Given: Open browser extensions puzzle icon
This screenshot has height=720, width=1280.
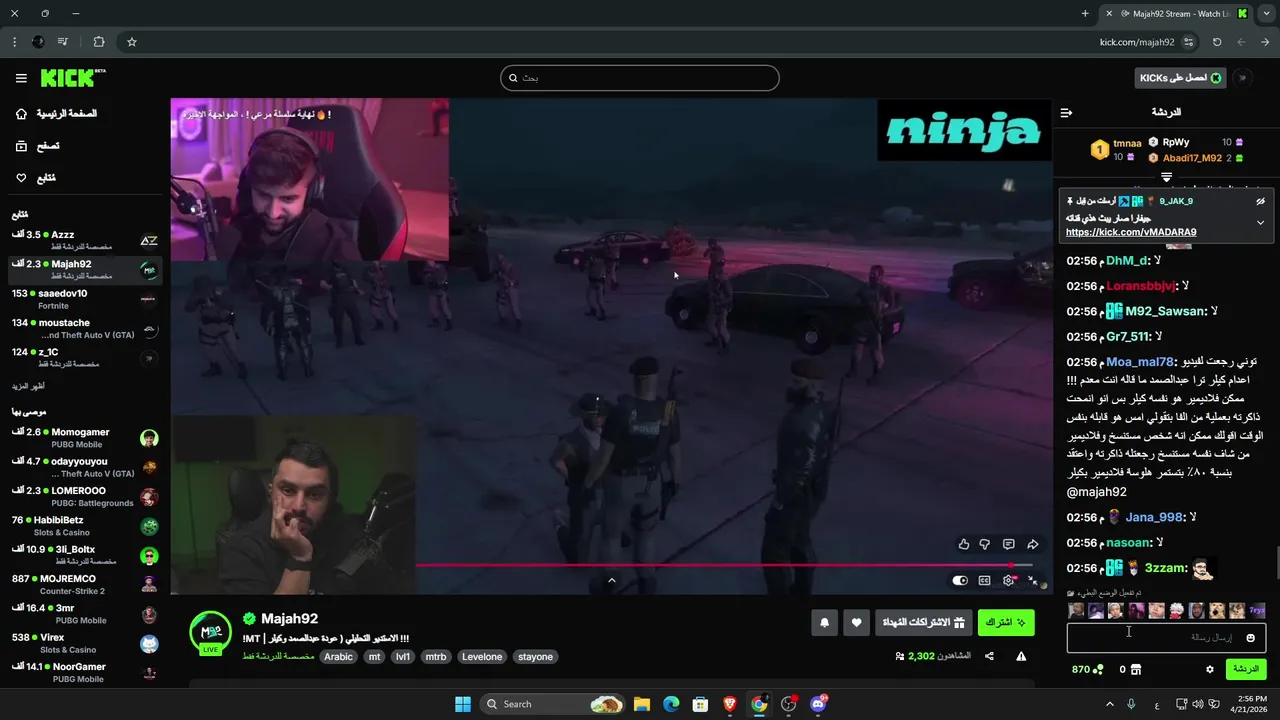Looking at the screenshot, I should [98, 42].
